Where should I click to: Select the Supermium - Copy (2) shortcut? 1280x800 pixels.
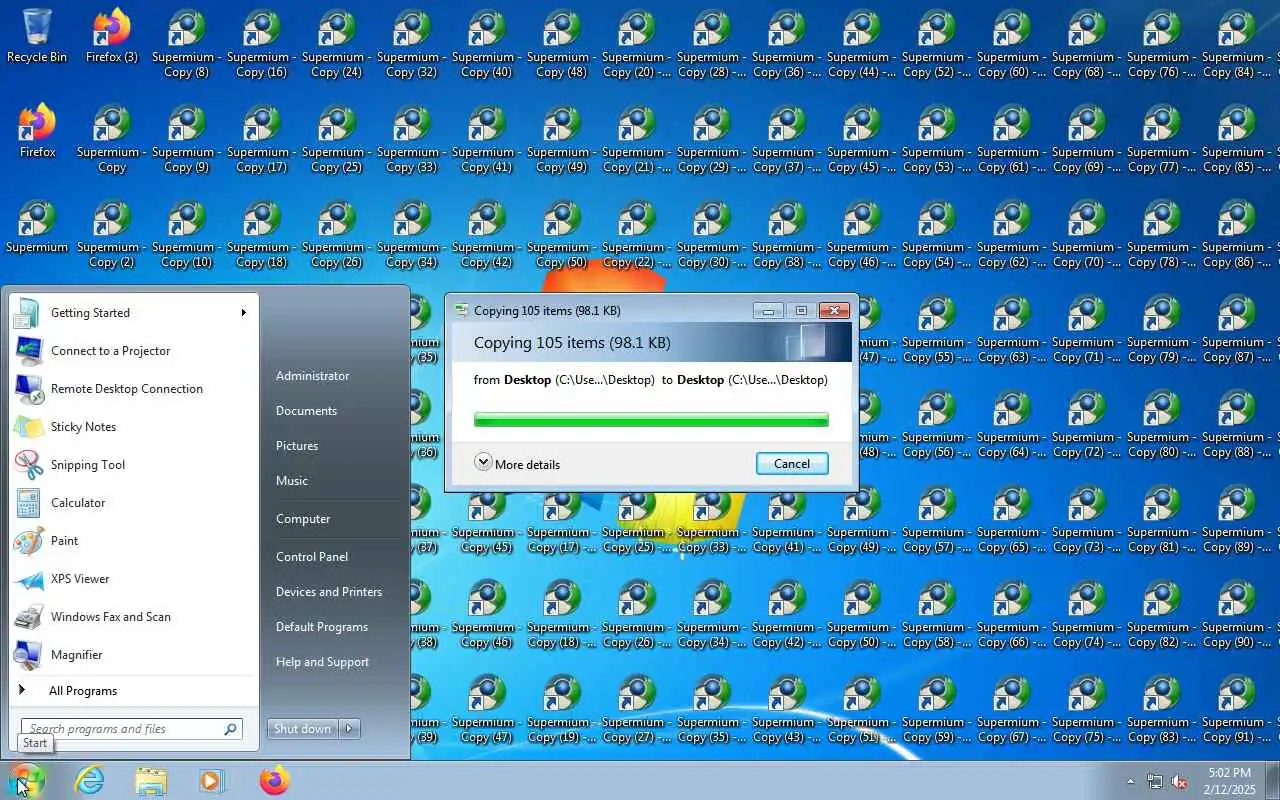coord(111,234)
